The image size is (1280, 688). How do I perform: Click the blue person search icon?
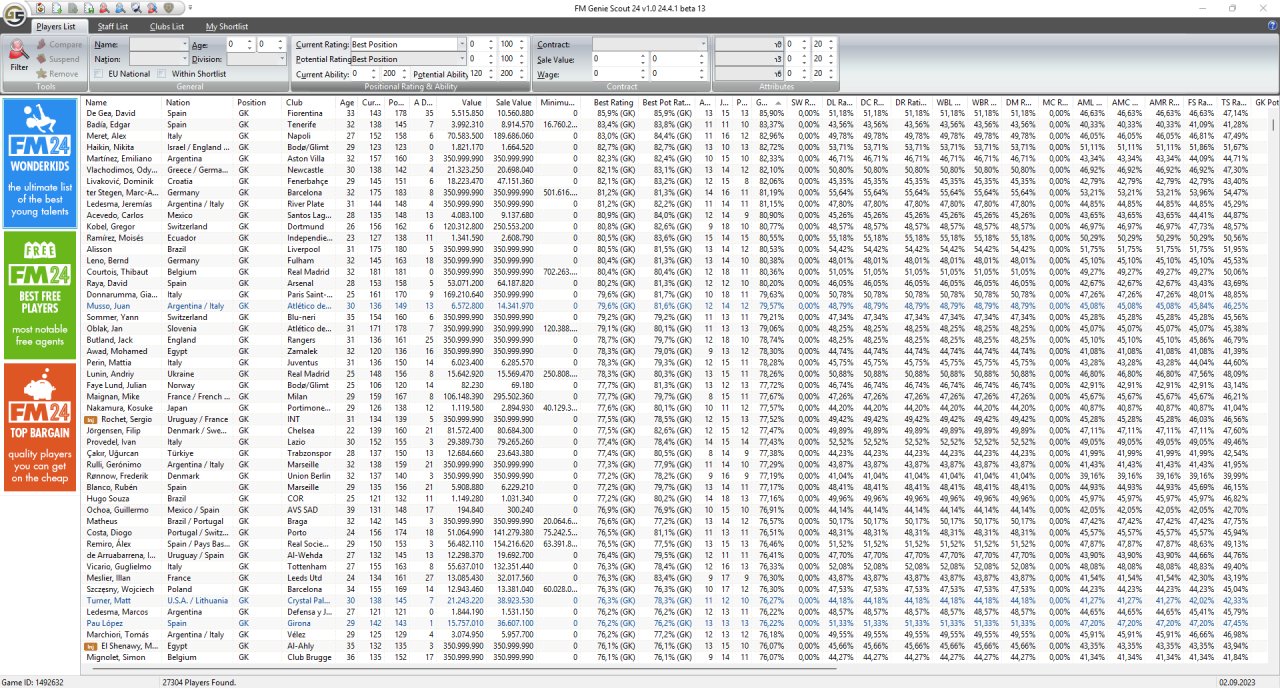click(120, 8)
